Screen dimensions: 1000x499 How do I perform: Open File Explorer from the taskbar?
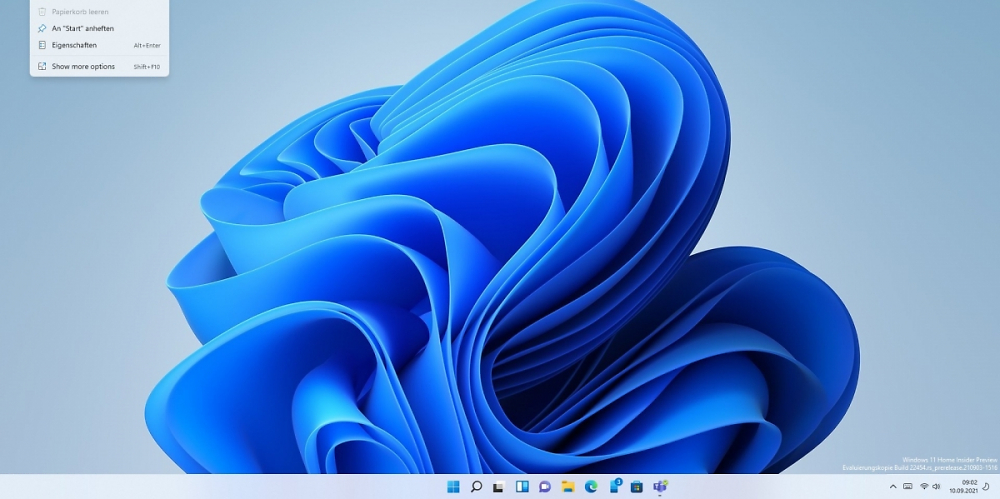[568, 487]
